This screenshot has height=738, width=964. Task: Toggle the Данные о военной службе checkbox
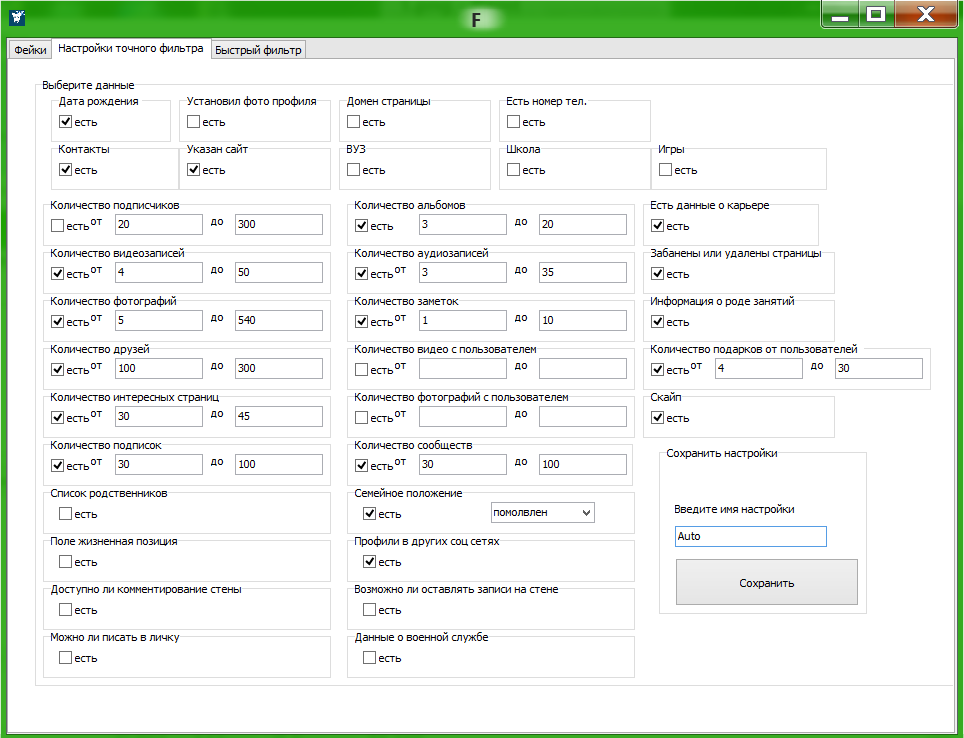pos(370,658)
